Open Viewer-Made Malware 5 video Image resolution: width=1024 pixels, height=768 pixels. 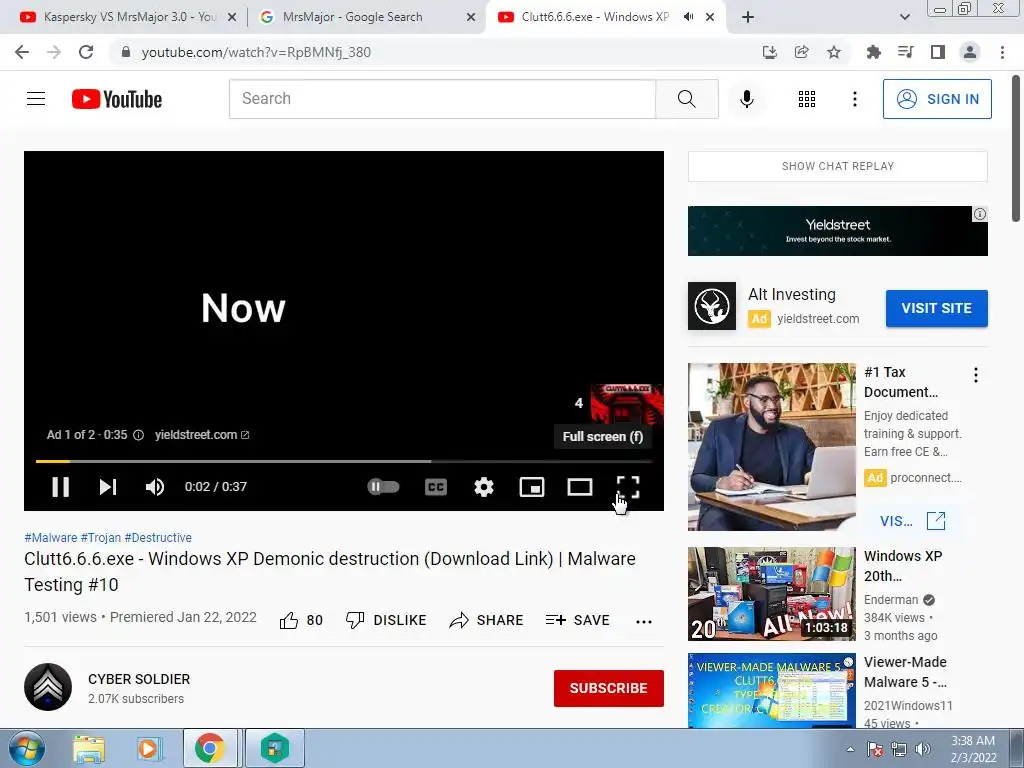click(772, 691)
